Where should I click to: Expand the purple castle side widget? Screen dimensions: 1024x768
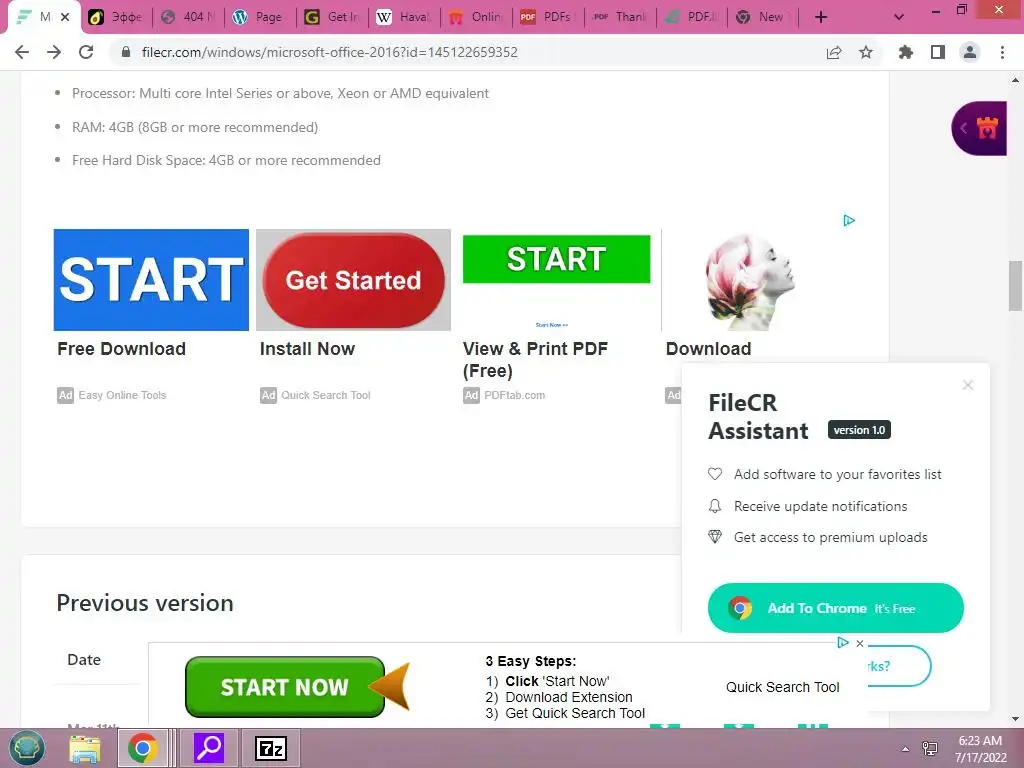(979, 128)
